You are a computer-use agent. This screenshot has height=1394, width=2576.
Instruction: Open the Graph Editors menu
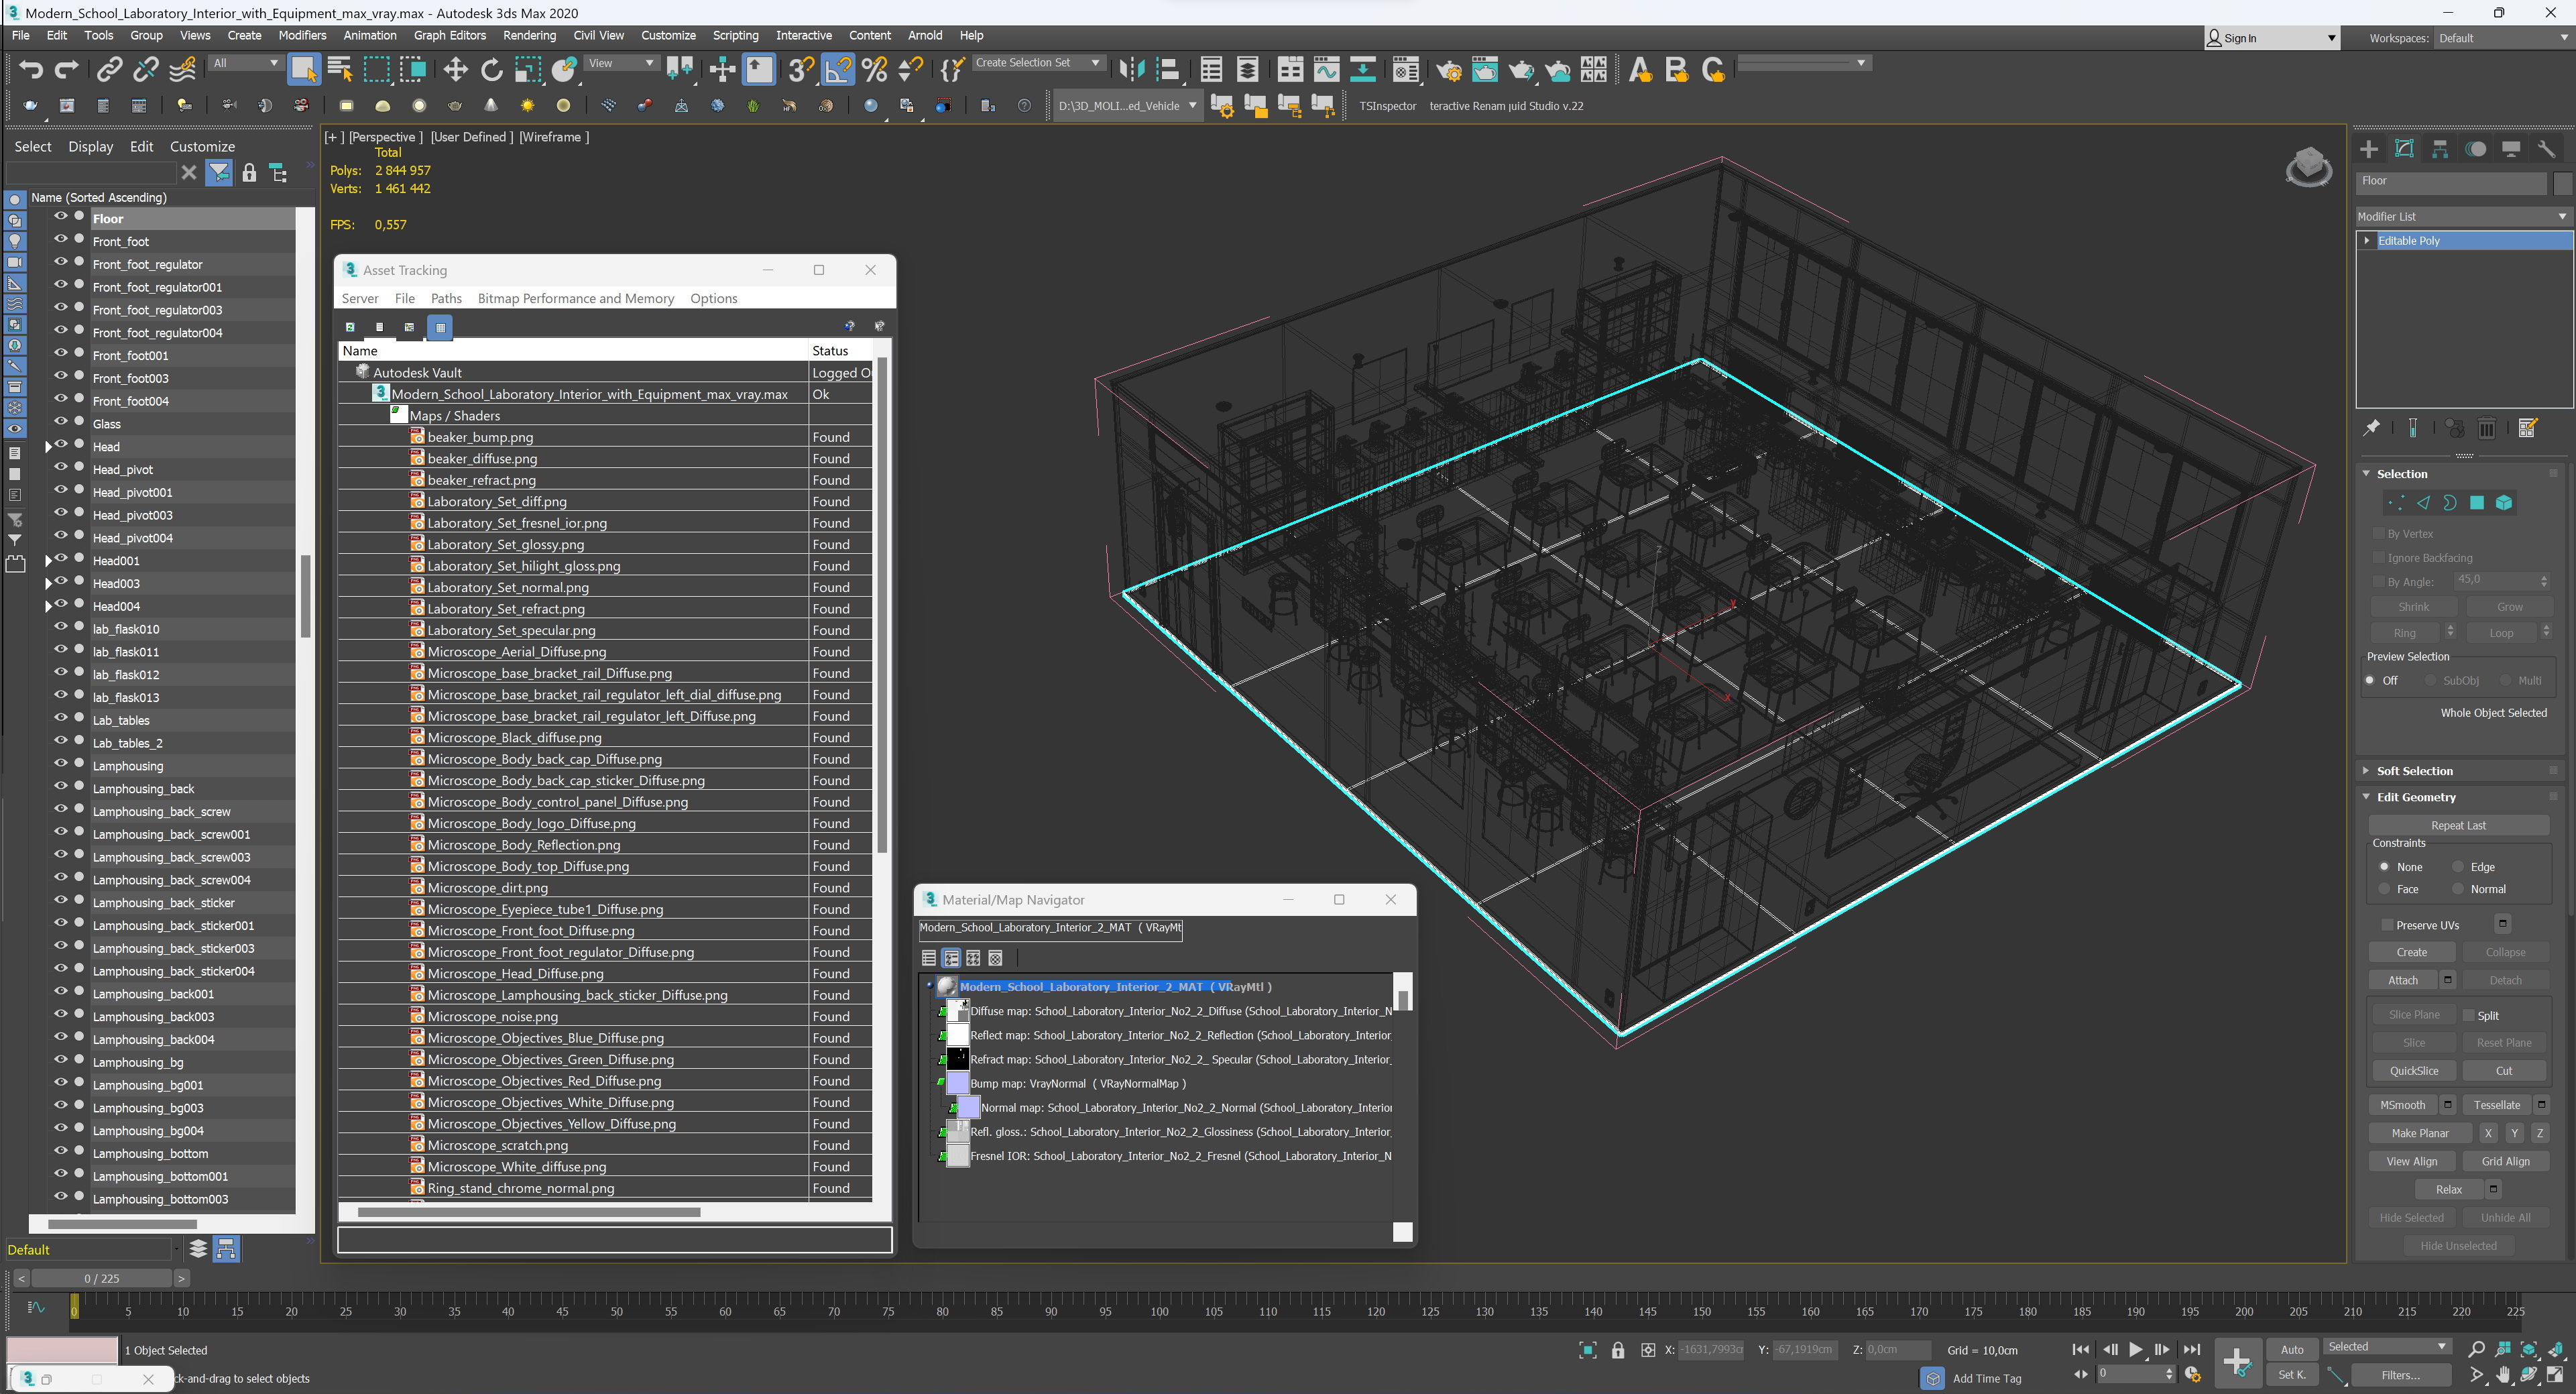pos(449,35)
